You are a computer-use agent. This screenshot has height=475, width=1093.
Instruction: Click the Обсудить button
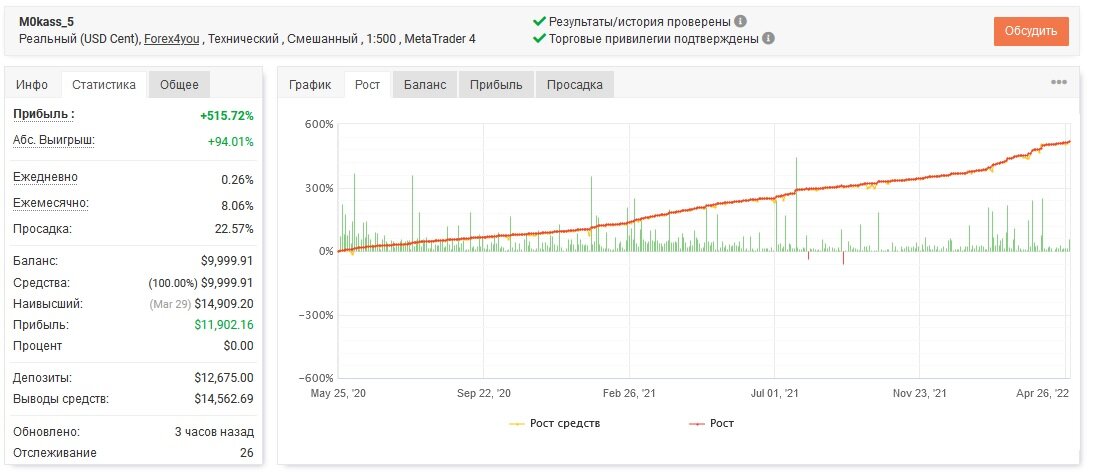click(x=1031, y=31)
